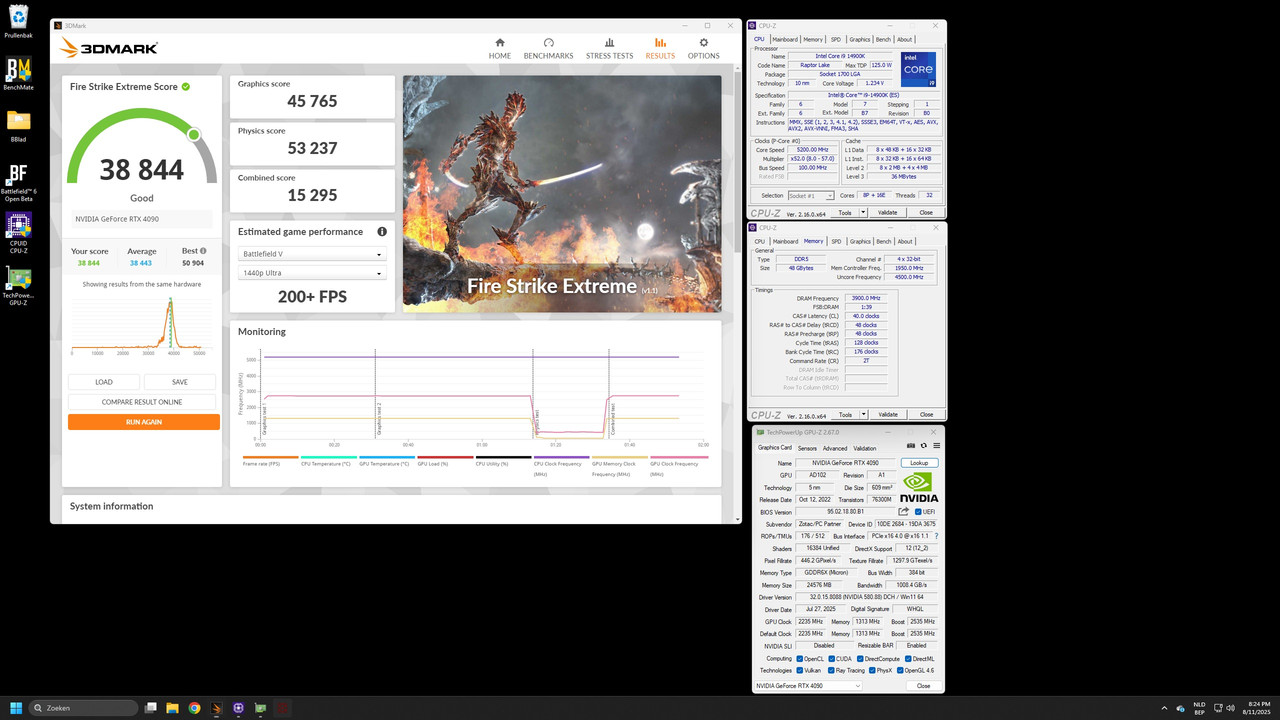The width and height of the screenshot is (1280, 720).
Task: Switch to Mainboard tab in top CPU-Z window
Action: [x=784, y=39]
